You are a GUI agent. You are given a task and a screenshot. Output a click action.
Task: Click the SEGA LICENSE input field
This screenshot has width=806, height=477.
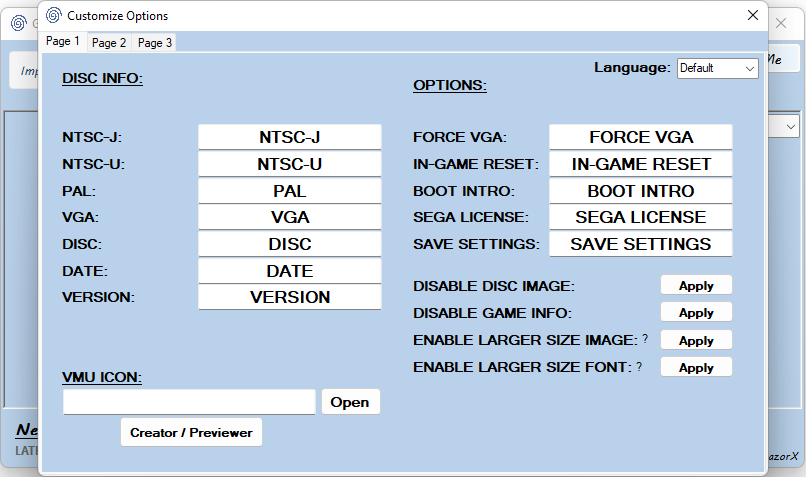pos(640,217)
